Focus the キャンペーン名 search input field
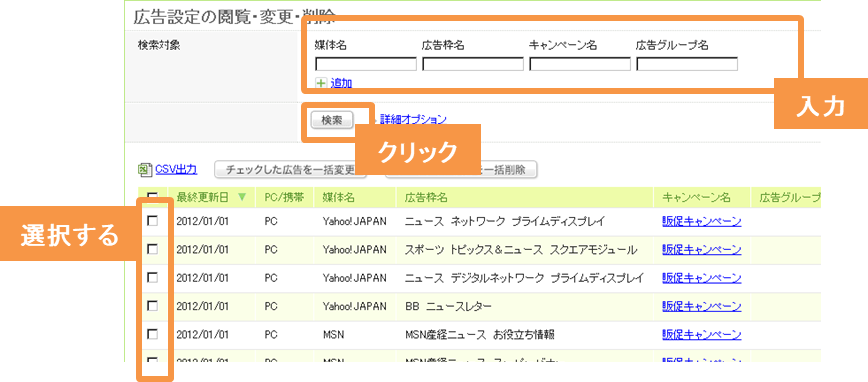This screenshot has height=382, width=868. (580, 64)
